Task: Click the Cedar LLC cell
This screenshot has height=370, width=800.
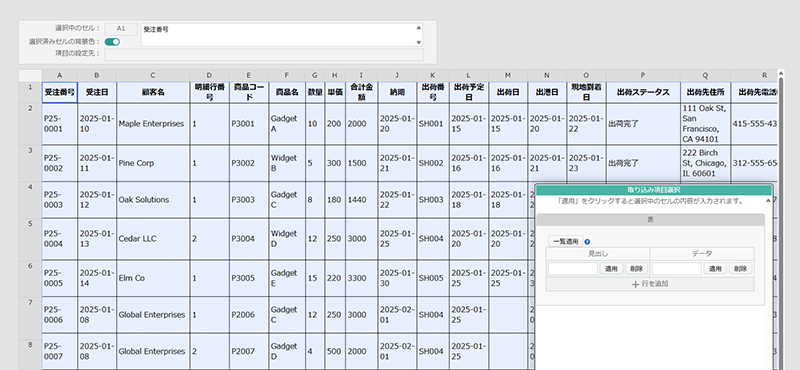Action: (x=153, y=239)
